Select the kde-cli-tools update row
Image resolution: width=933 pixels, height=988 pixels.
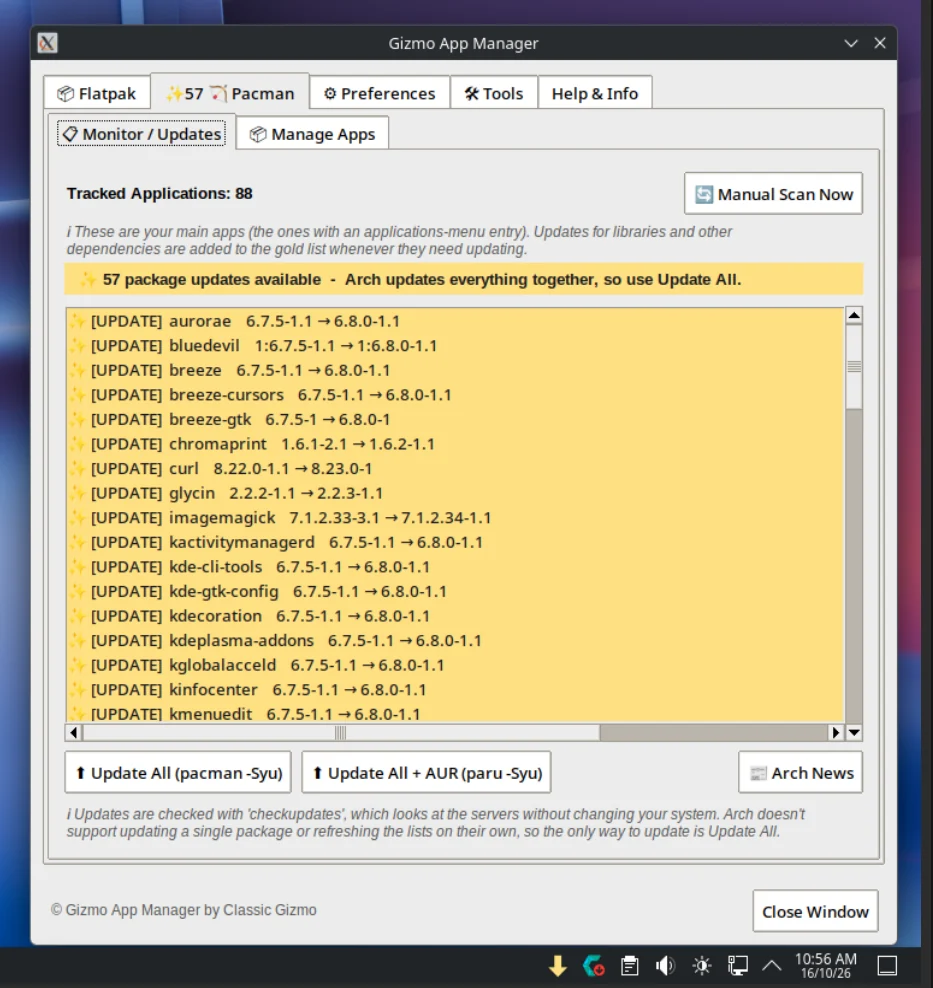(x=455, y=566)
